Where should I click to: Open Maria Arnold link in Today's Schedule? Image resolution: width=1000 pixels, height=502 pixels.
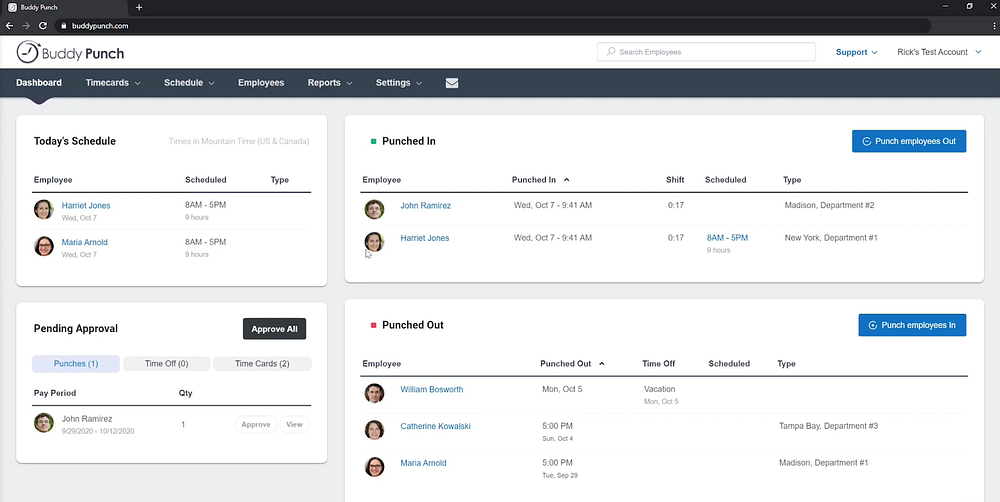coord(85,242)
